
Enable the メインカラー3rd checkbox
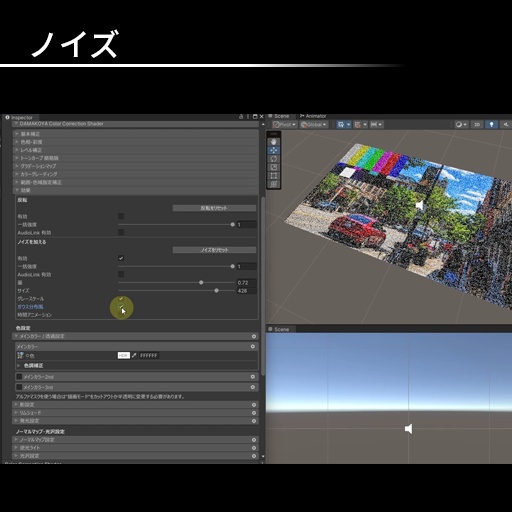coord(19,387)
